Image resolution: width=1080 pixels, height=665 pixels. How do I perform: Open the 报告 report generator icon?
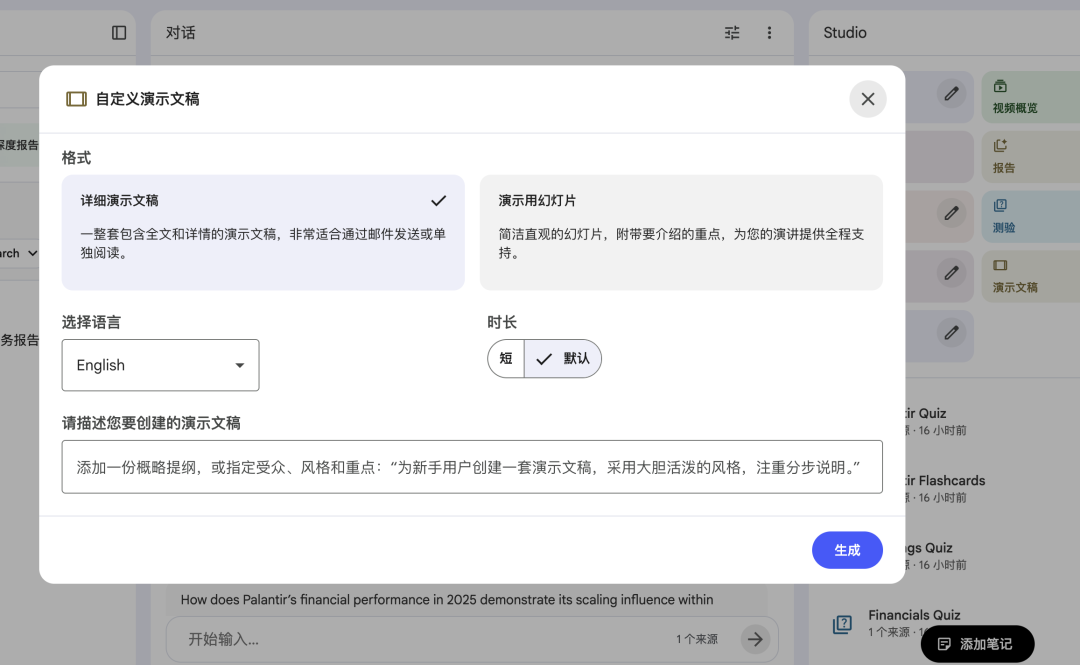[999, 156]
